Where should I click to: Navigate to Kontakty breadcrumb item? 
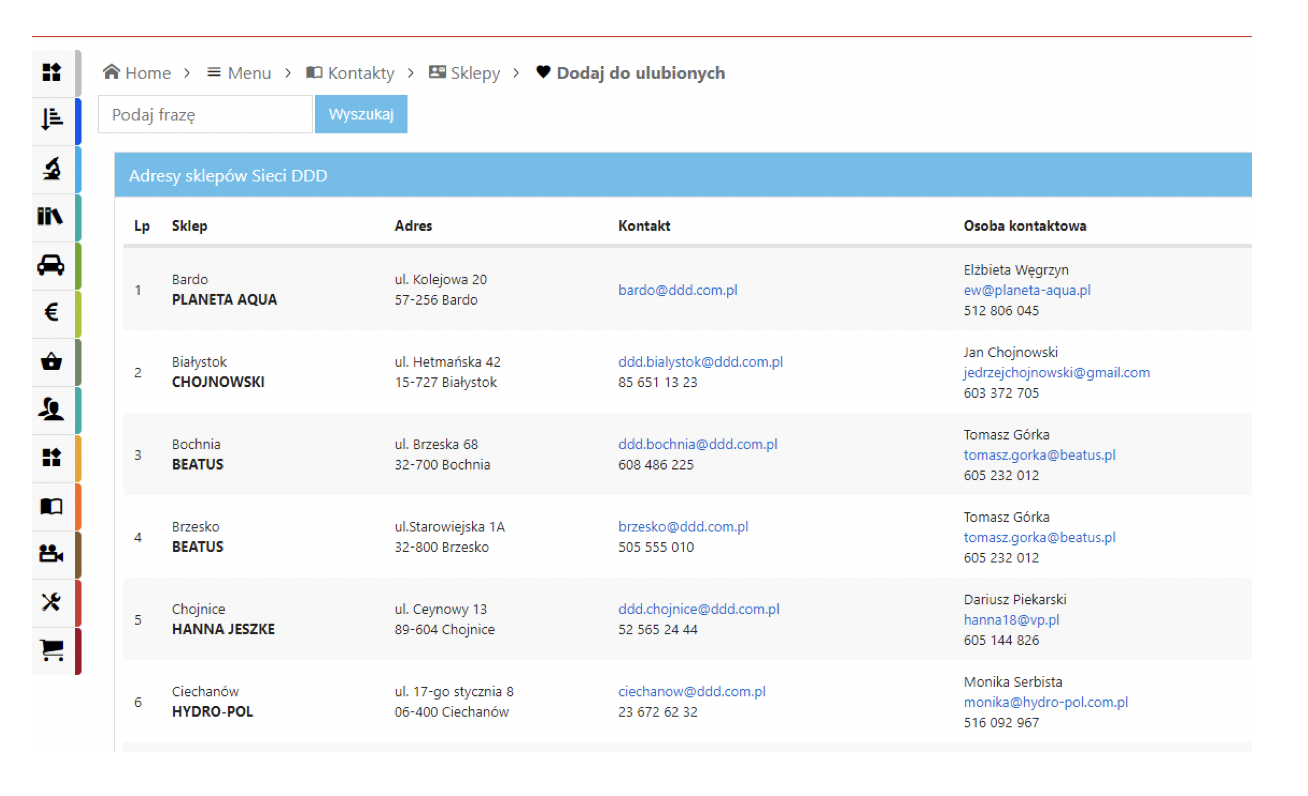coord(350,73)
